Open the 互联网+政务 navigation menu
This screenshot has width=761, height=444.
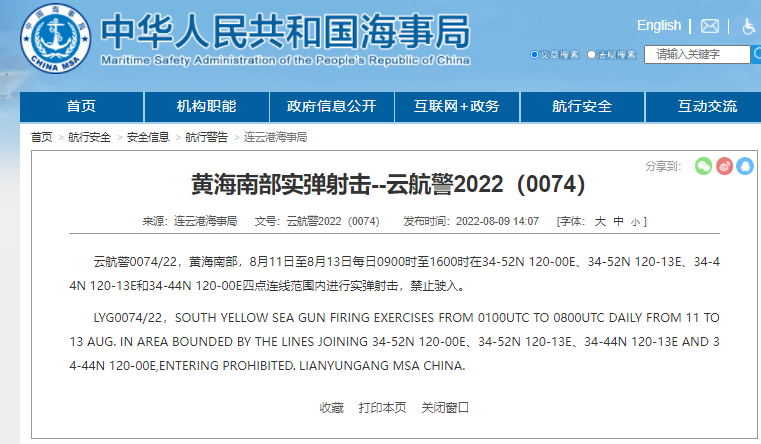click(456, 106)
